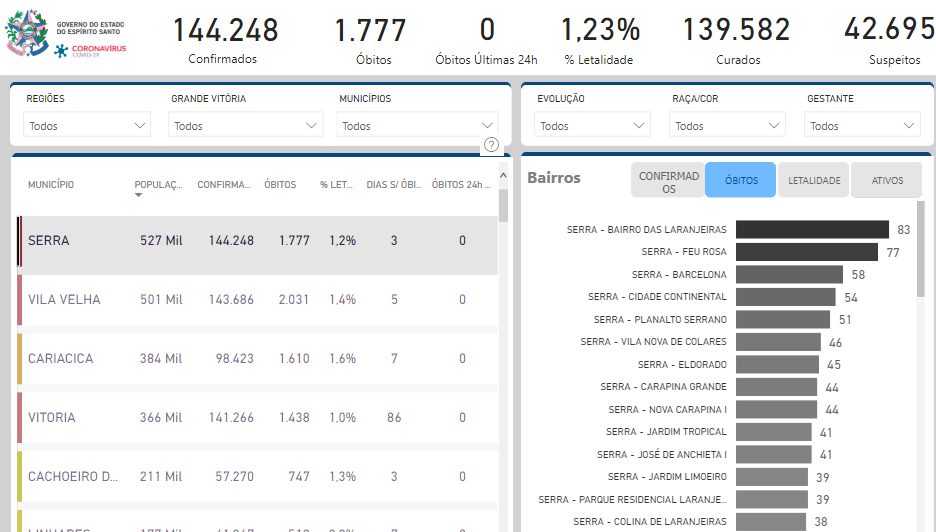Screen dimensions: 936x532
Task: Sort by Dias s/ Óbito column header
Action: pyautogui.click(x=394, y=184)
